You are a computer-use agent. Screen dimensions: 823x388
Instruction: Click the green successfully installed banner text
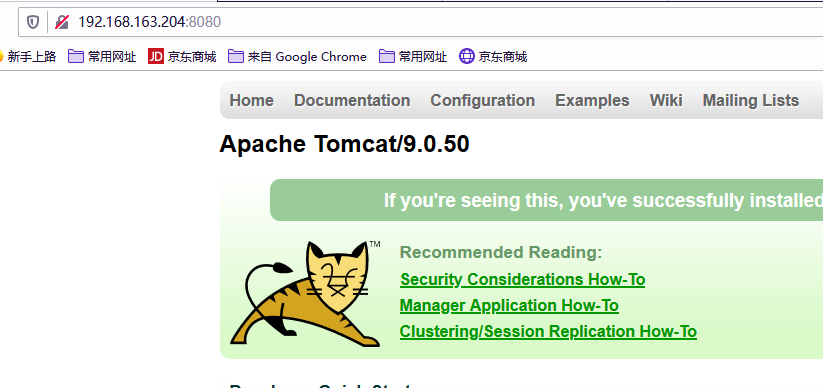[603, 201]
